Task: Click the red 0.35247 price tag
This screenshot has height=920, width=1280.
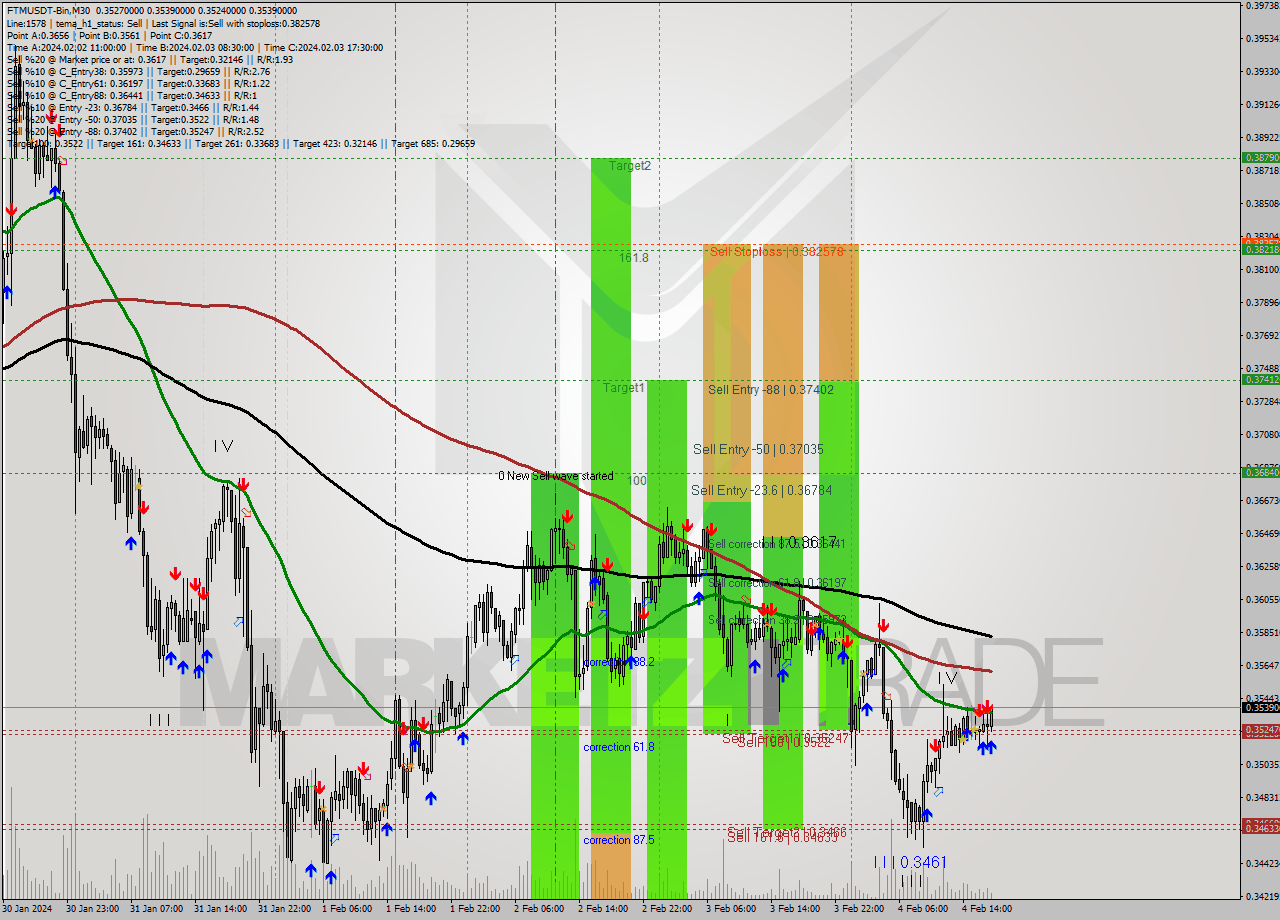Action: click(x=1260, y=730)
